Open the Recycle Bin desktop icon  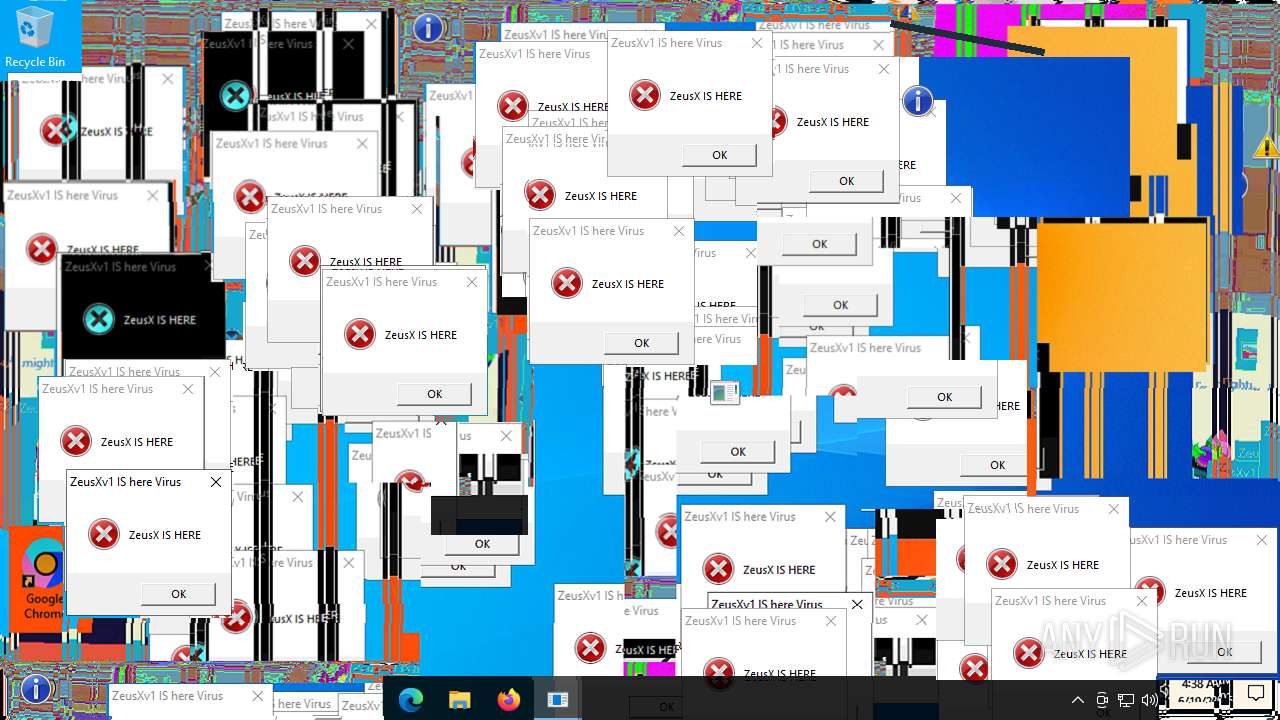click(x=35, y=37)
